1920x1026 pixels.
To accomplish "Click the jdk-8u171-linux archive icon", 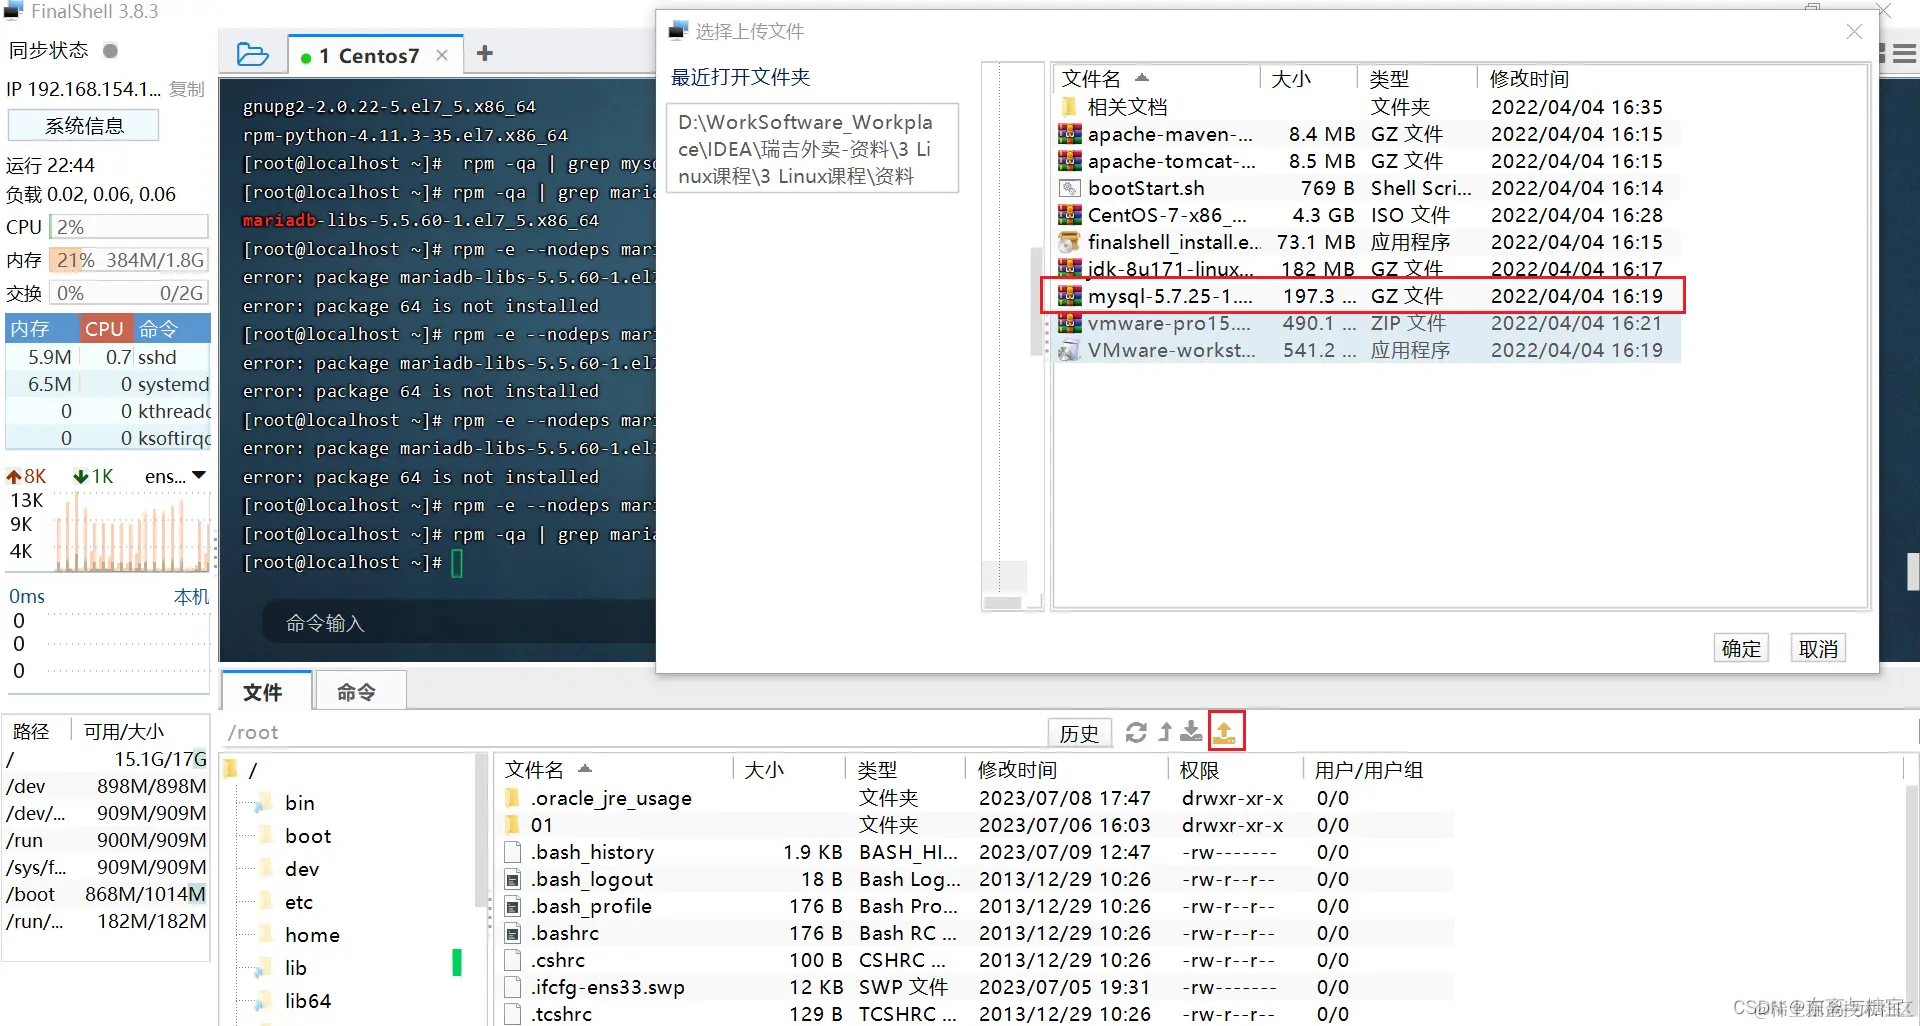I will 1069,268.
